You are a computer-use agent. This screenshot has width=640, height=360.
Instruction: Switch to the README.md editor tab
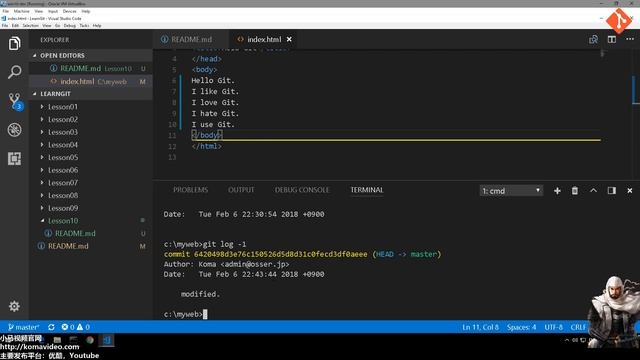(191, 39)
